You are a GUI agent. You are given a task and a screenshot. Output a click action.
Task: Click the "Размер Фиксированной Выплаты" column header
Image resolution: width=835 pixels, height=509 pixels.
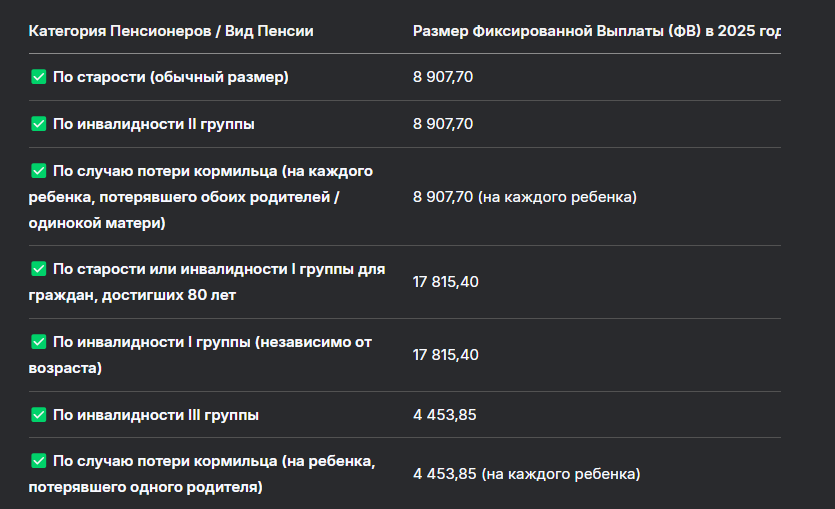click(x=596, y=31)
